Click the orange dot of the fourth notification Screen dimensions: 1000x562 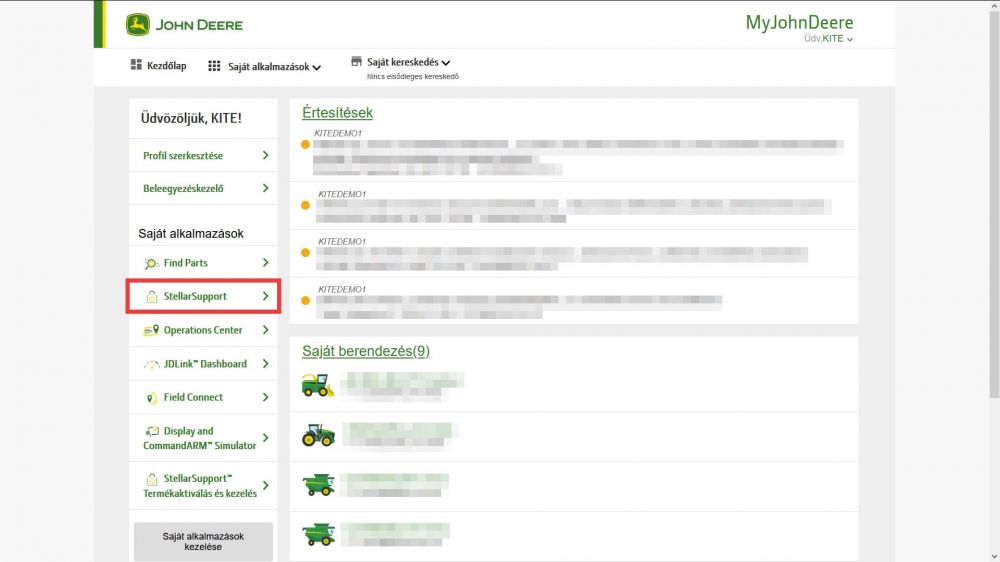pyautogui.click(x=305, y=300)
